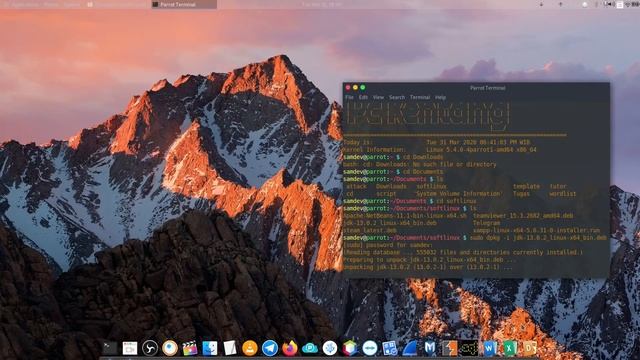Click 'wordlist' folder name in terminal output
The width and height of the screenshot is (640, 360).
[562, 194]
